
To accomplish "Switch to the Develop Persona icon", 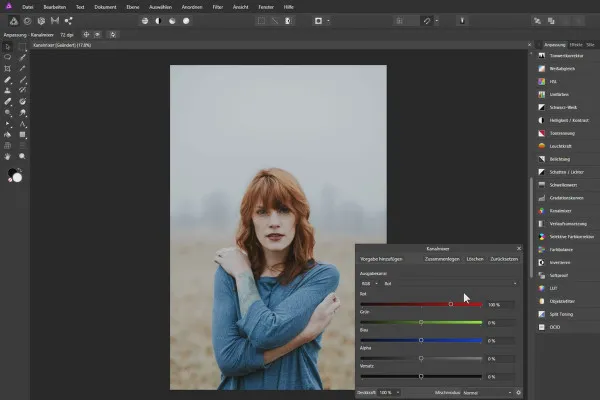I will (x=41, y=21).
